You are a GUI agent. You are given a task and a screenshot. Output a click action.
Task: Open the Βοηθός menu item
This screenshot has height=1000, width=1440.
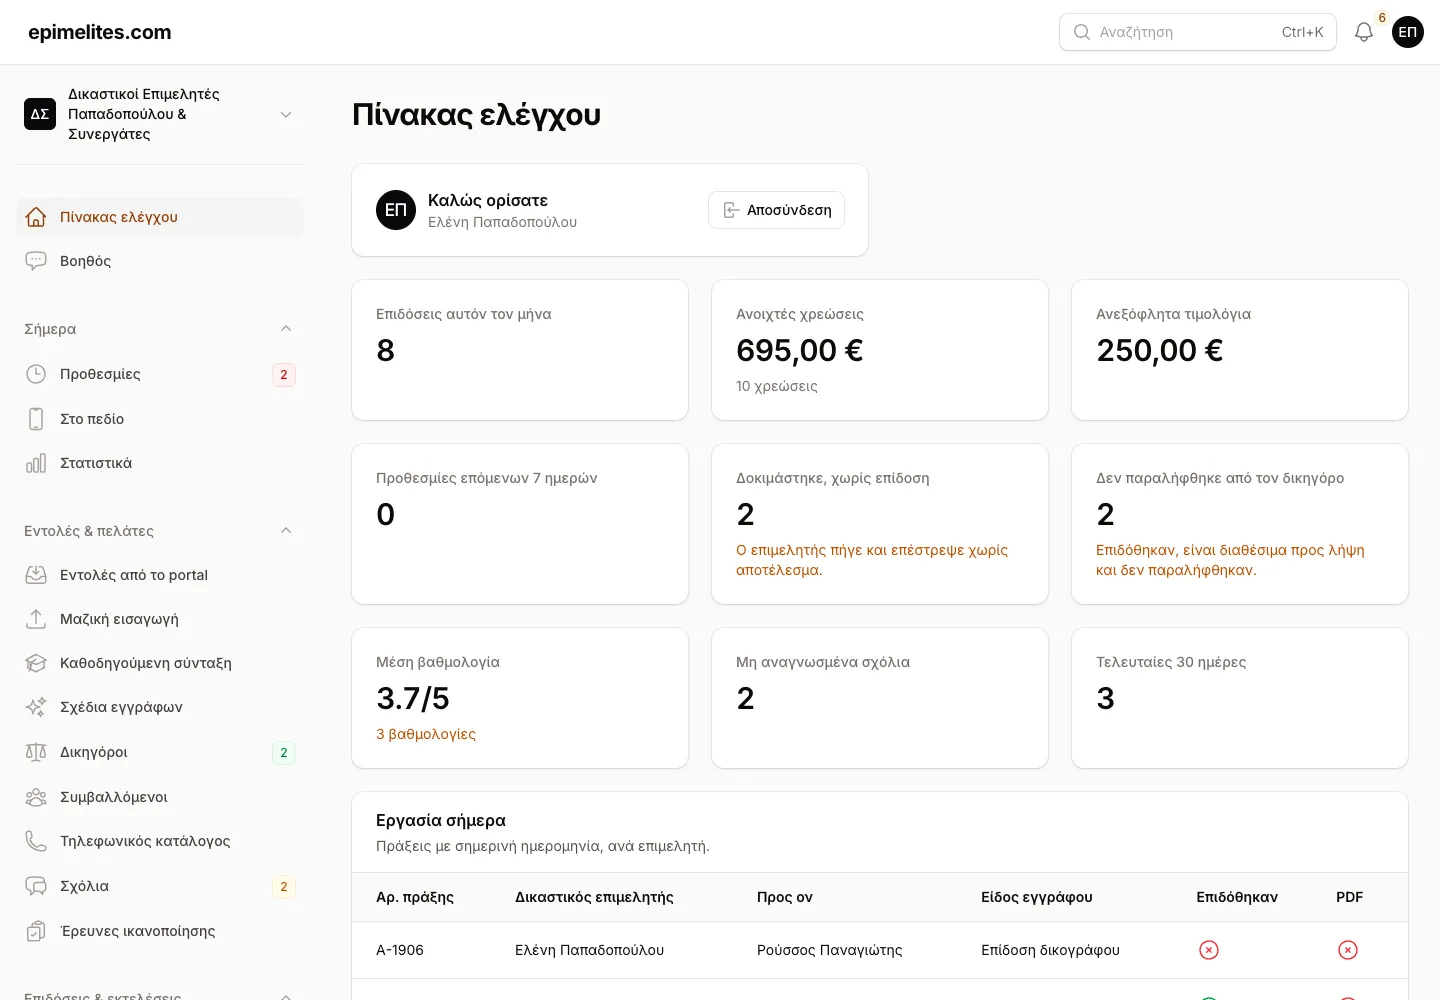coord(160,261)
